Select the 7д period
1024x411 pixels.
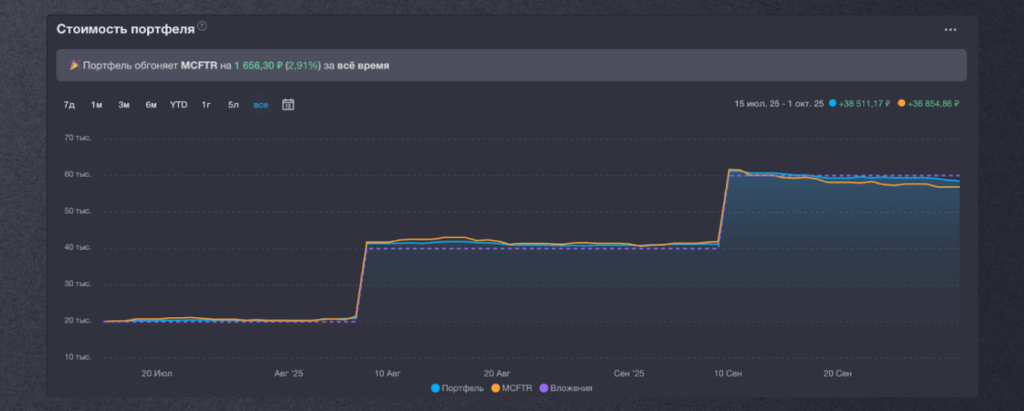pos(69,104)
